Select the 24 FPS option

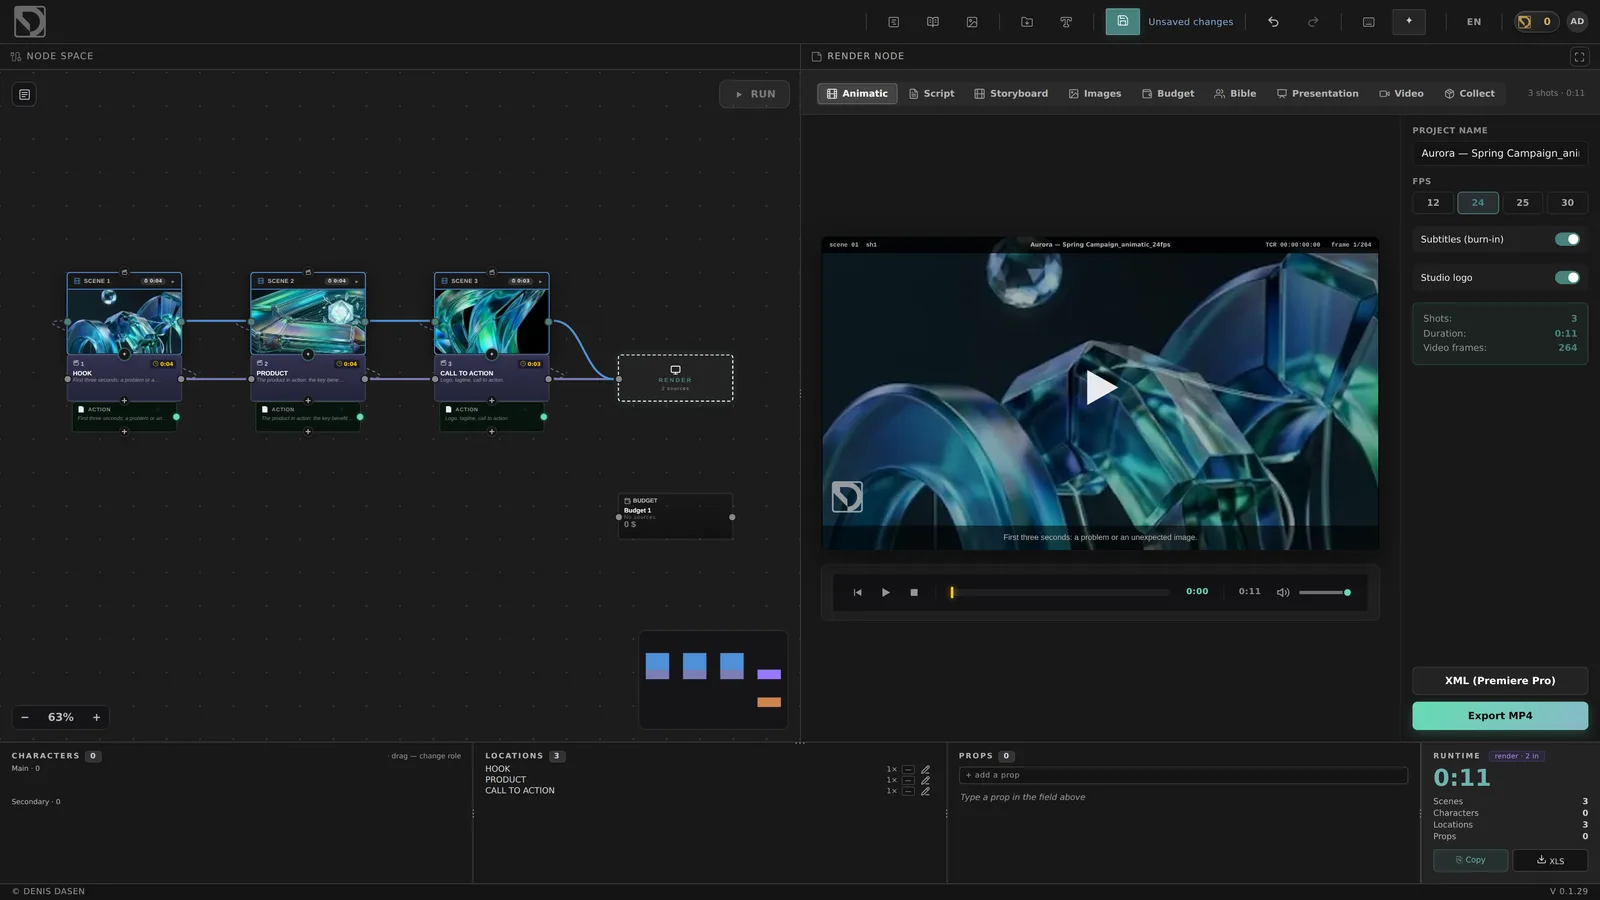tap(1478, 202)
